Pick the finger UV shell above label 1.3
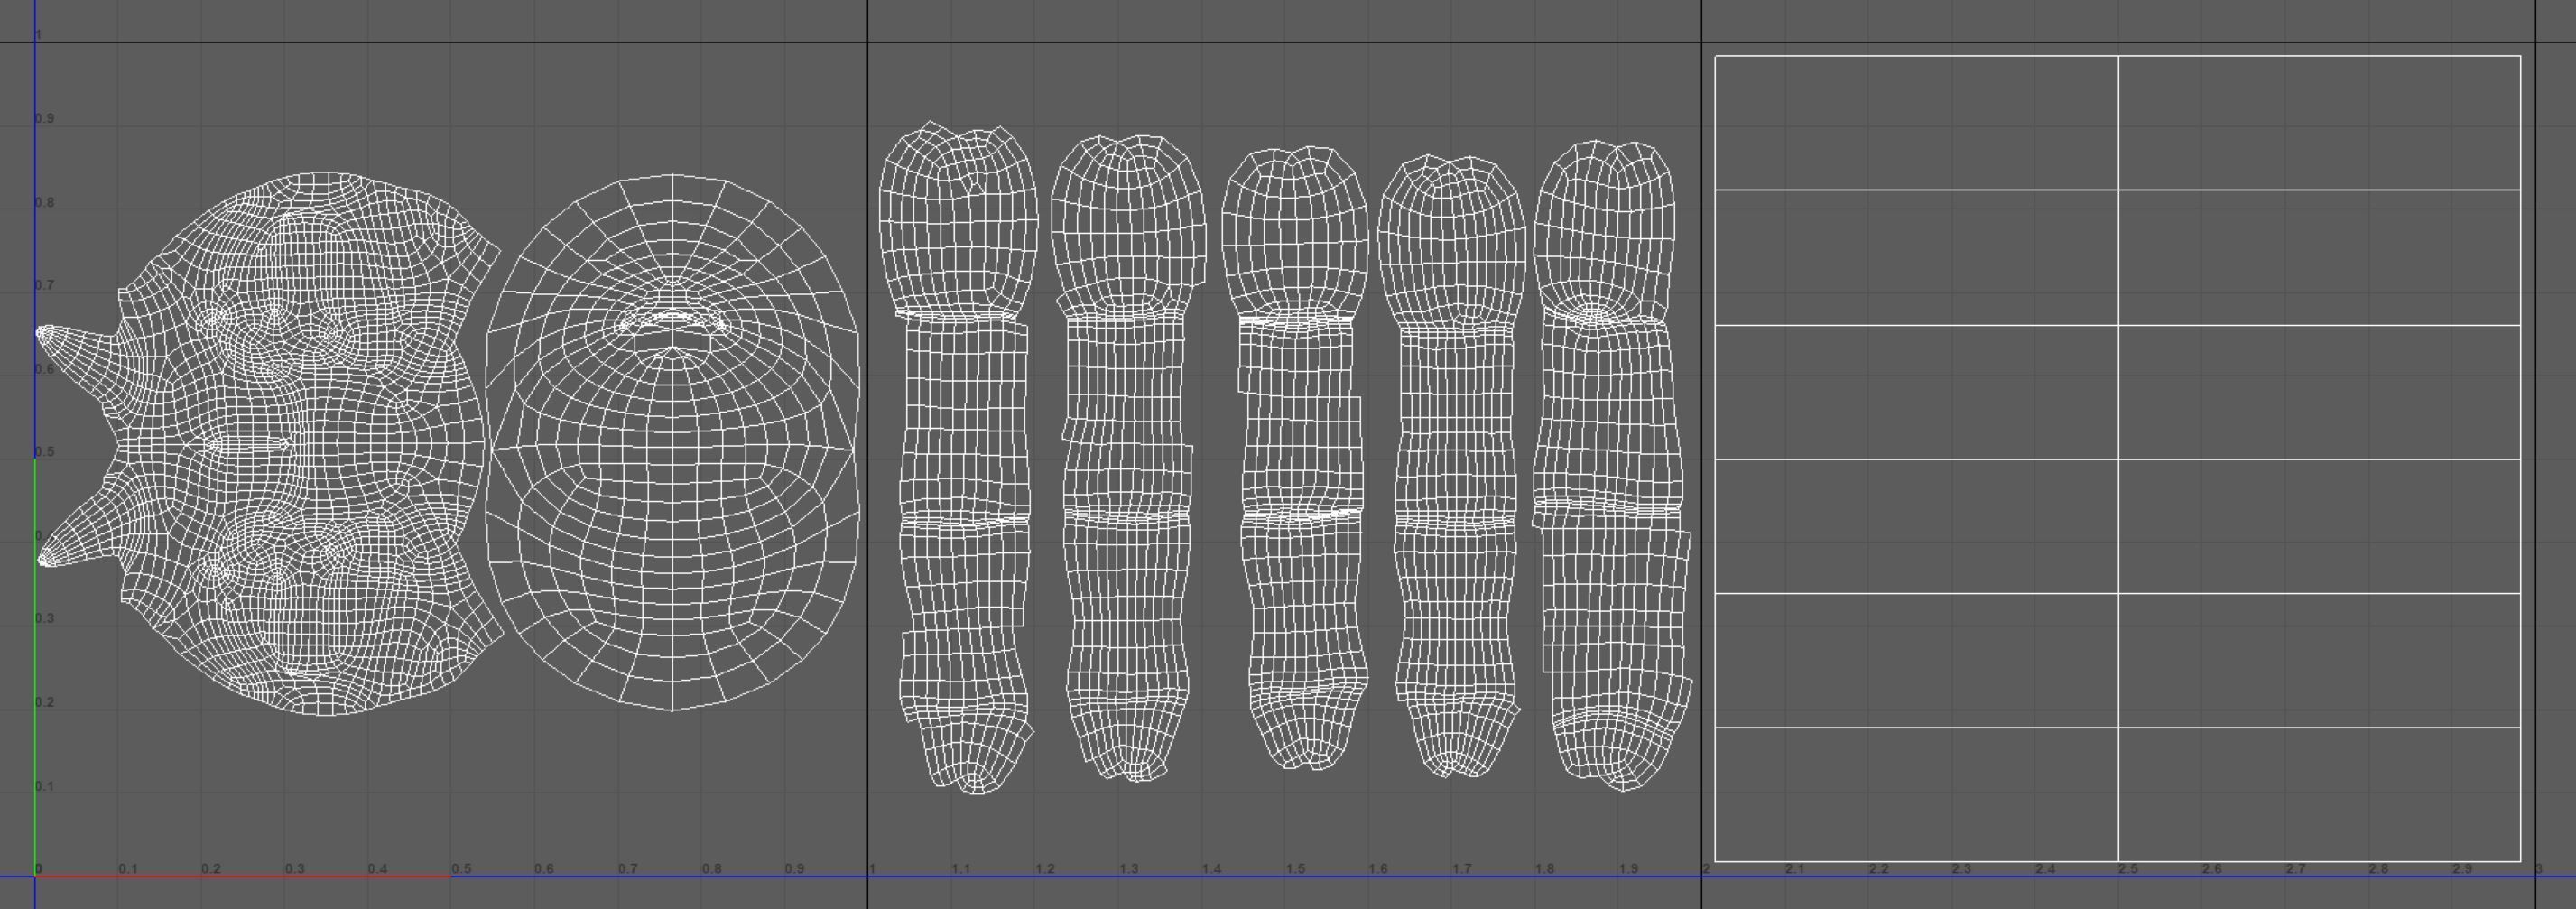This screenshot has width=2576, height=909. [1128, 458]
